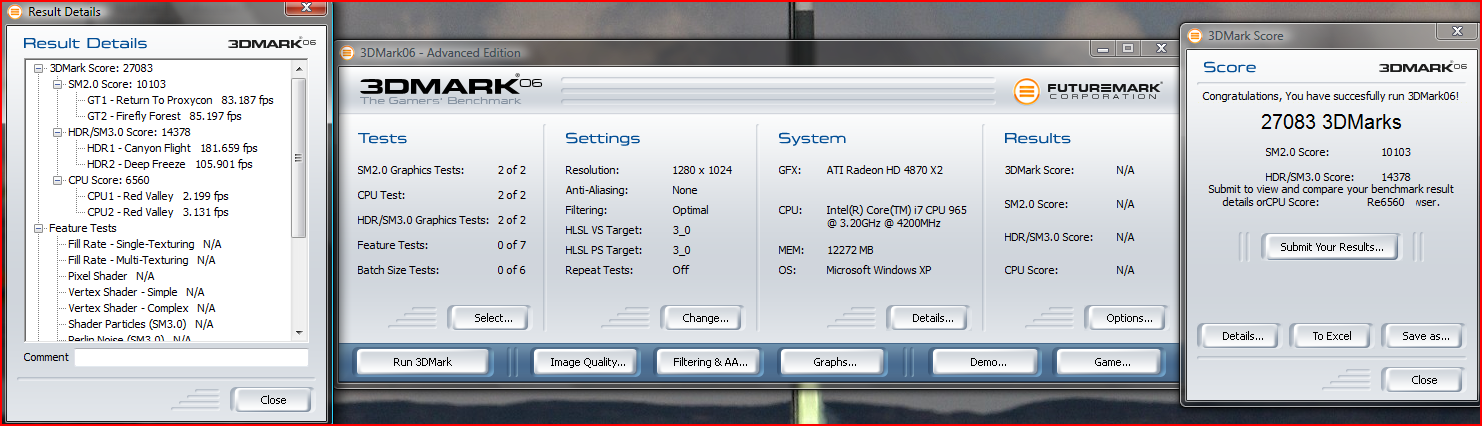Click the GFX value ATI Radeon HD 4870 X2
The width and height of the screenshot is (1482, 426).
tap(885, 170)
